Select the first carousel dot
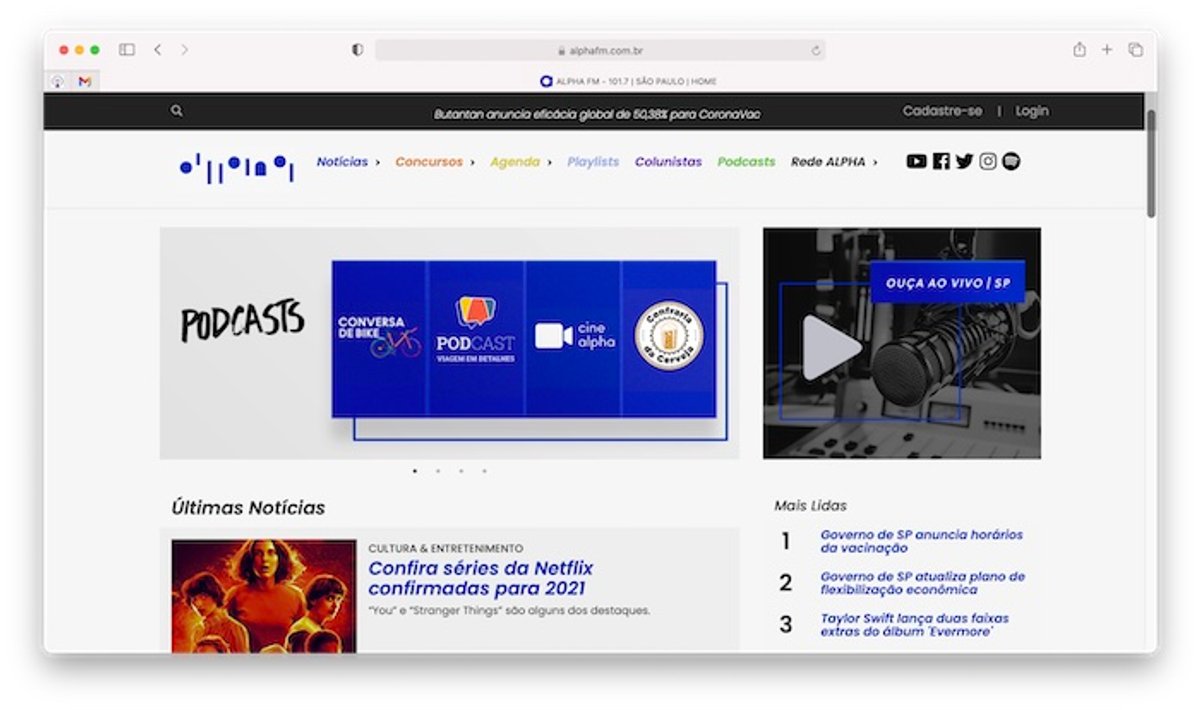This screenshot has width=1200, height=710. 415,470
